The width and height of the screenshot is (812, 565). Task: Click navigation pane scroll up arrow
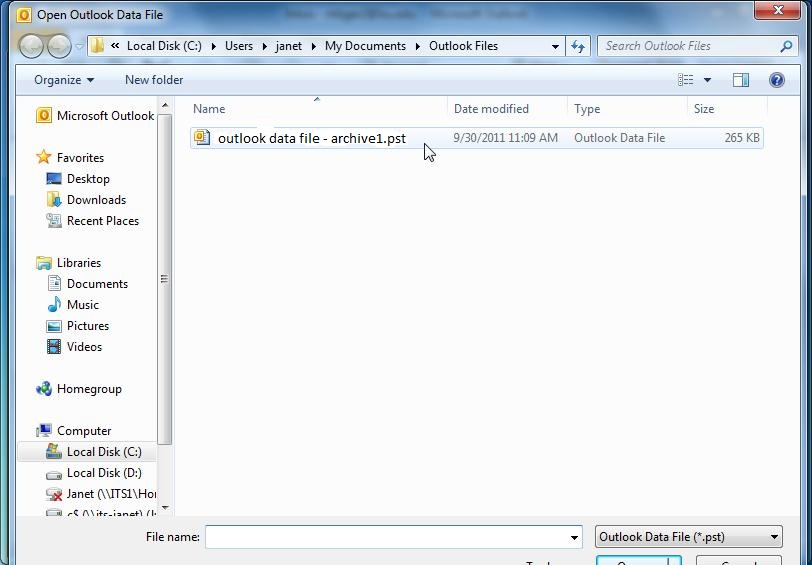[x=165, y=106]
